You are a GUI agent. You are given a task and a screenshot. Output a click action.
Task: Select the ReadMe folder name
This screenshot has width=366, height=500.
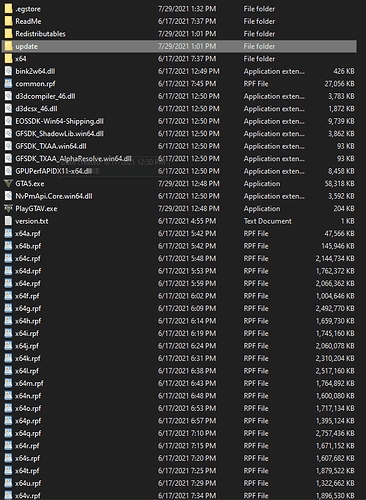pos(28,21)
